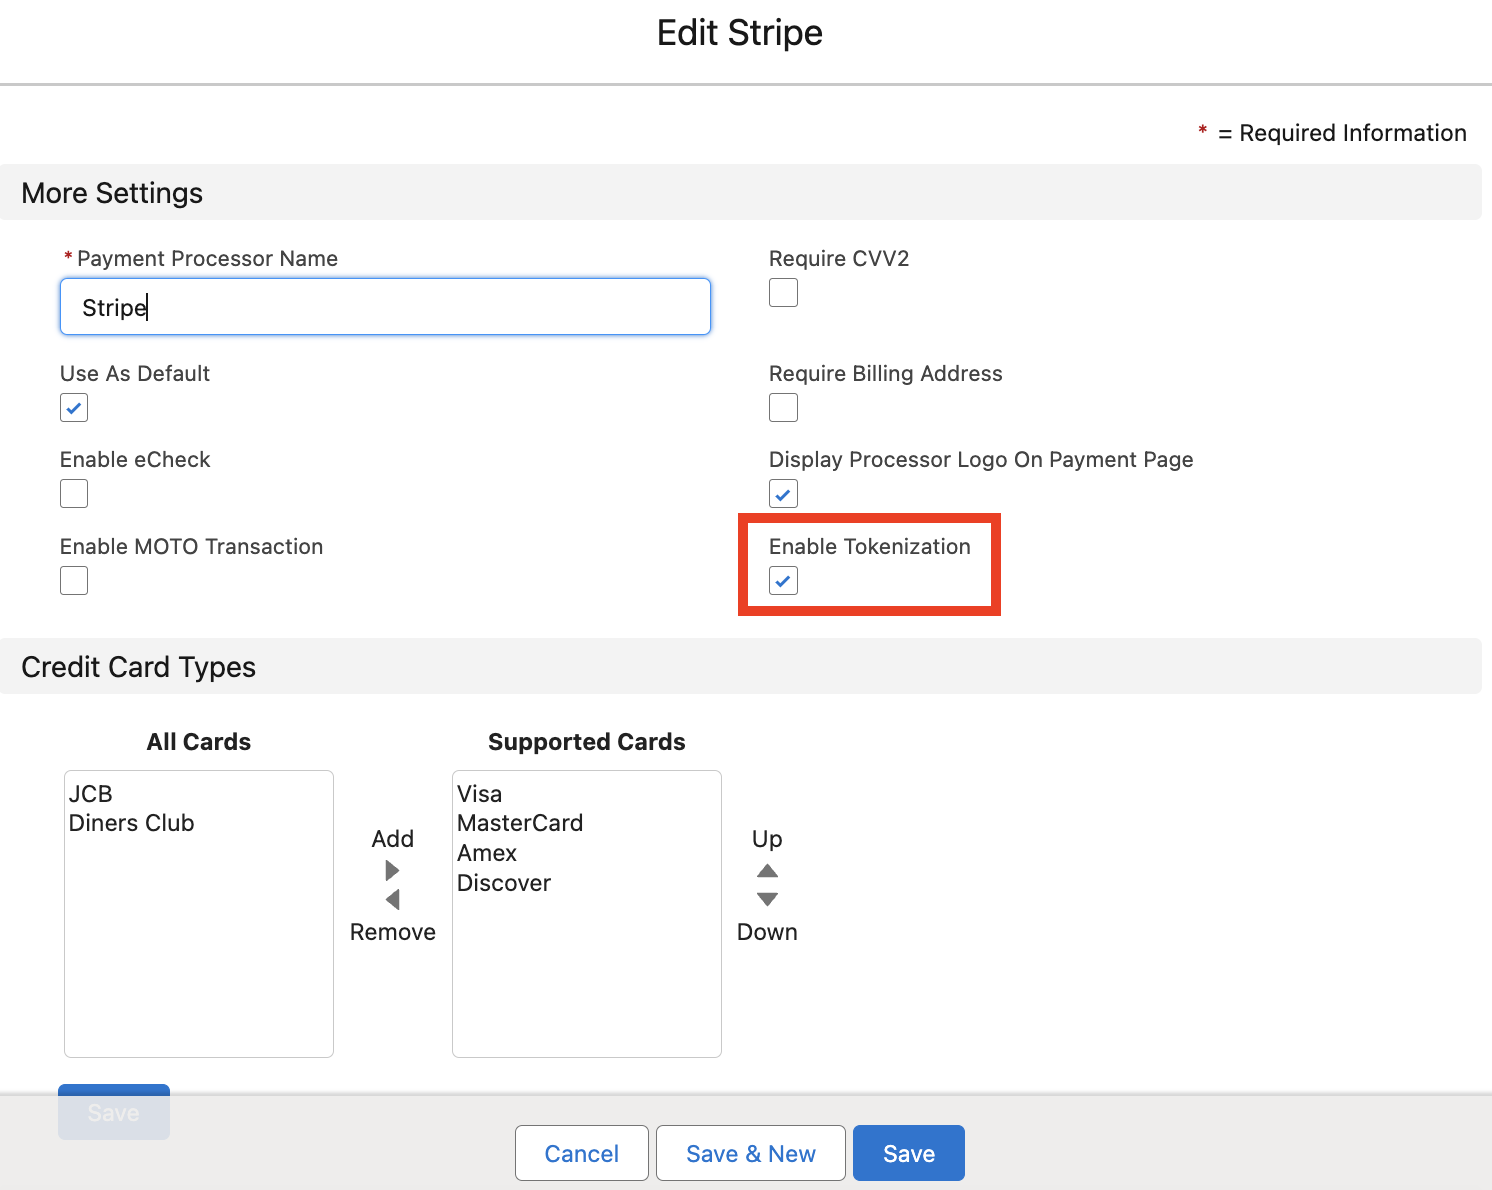Click the Add arrow icon
Image resolution: width=1492 pixels, height=1190 pixels.
click(392, 870)
